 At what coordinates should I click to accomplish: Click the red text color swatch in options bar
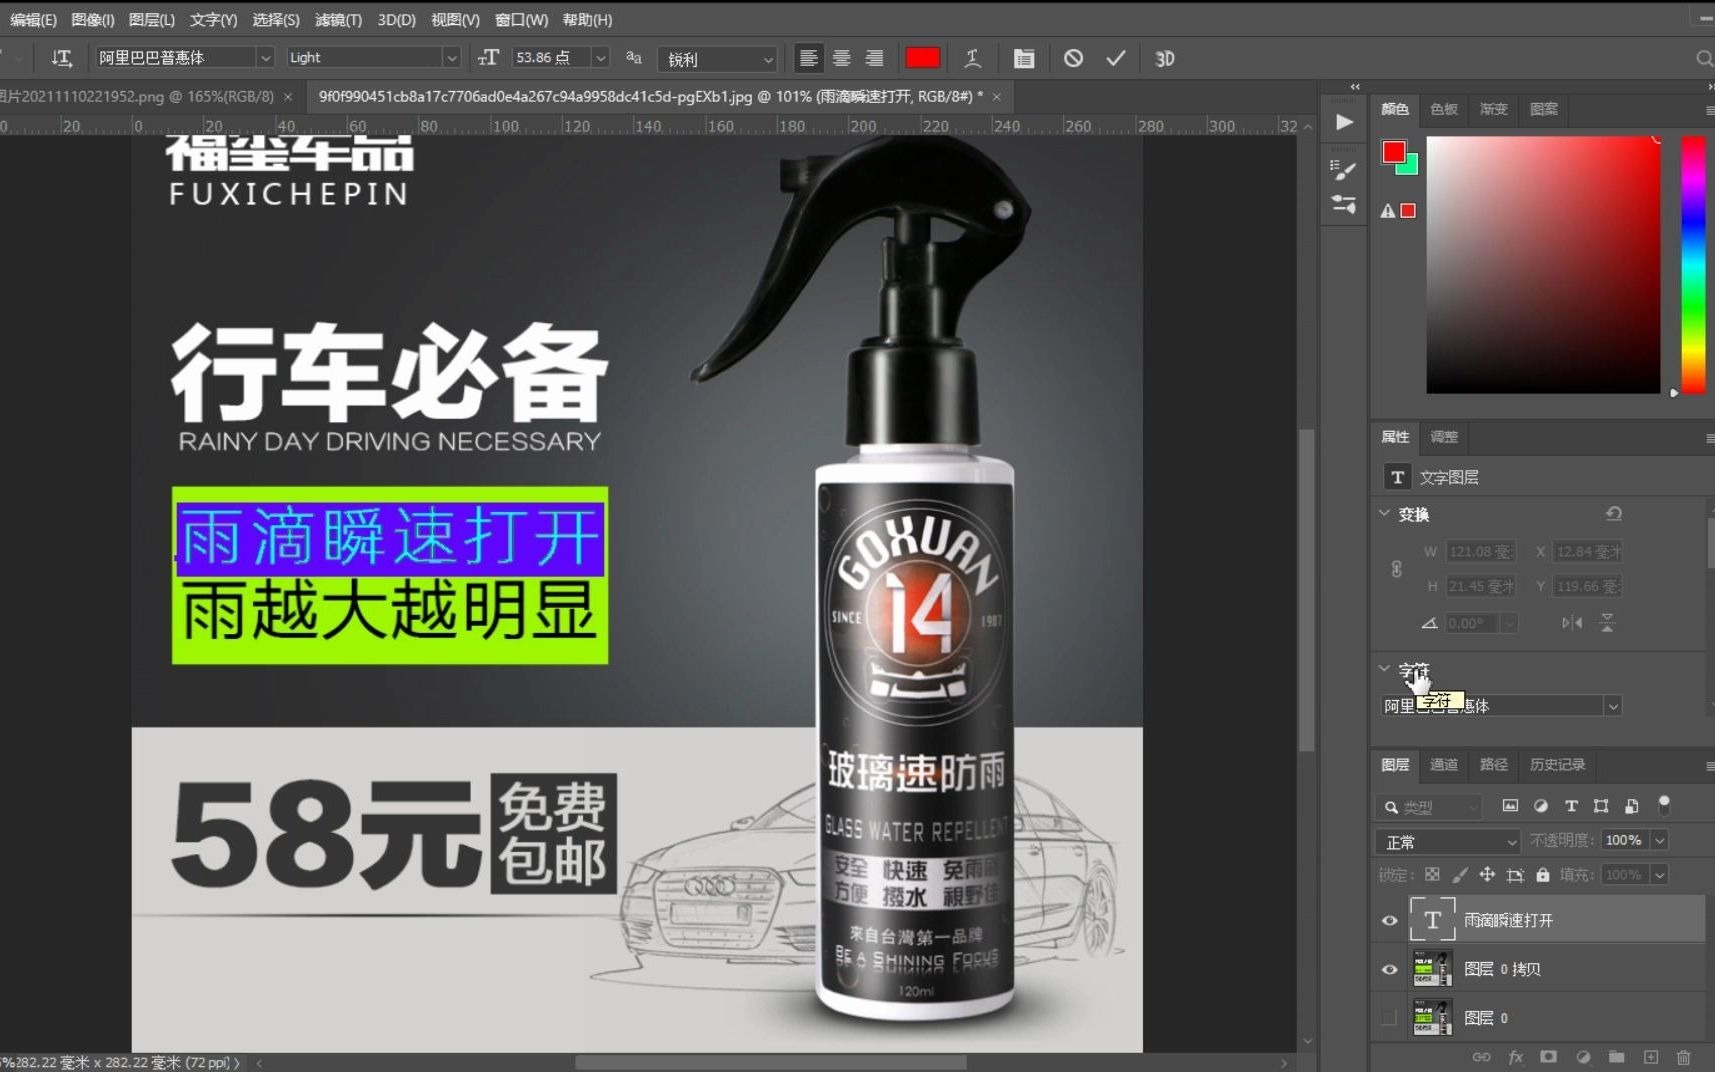tap(922, 58)
